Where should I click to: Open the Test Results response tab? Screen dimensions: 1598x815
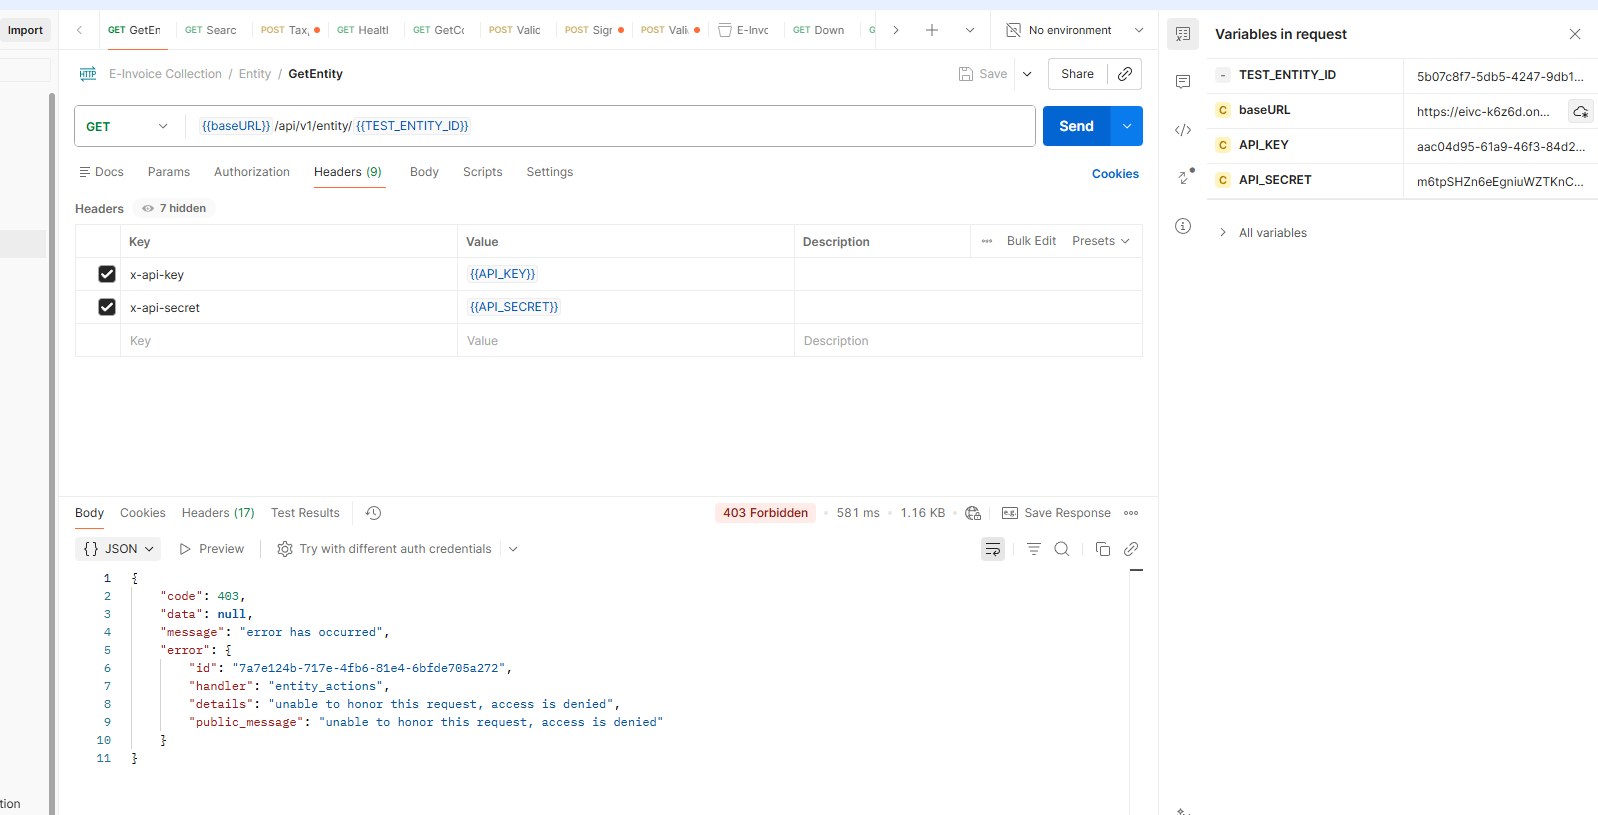point(305,513)
